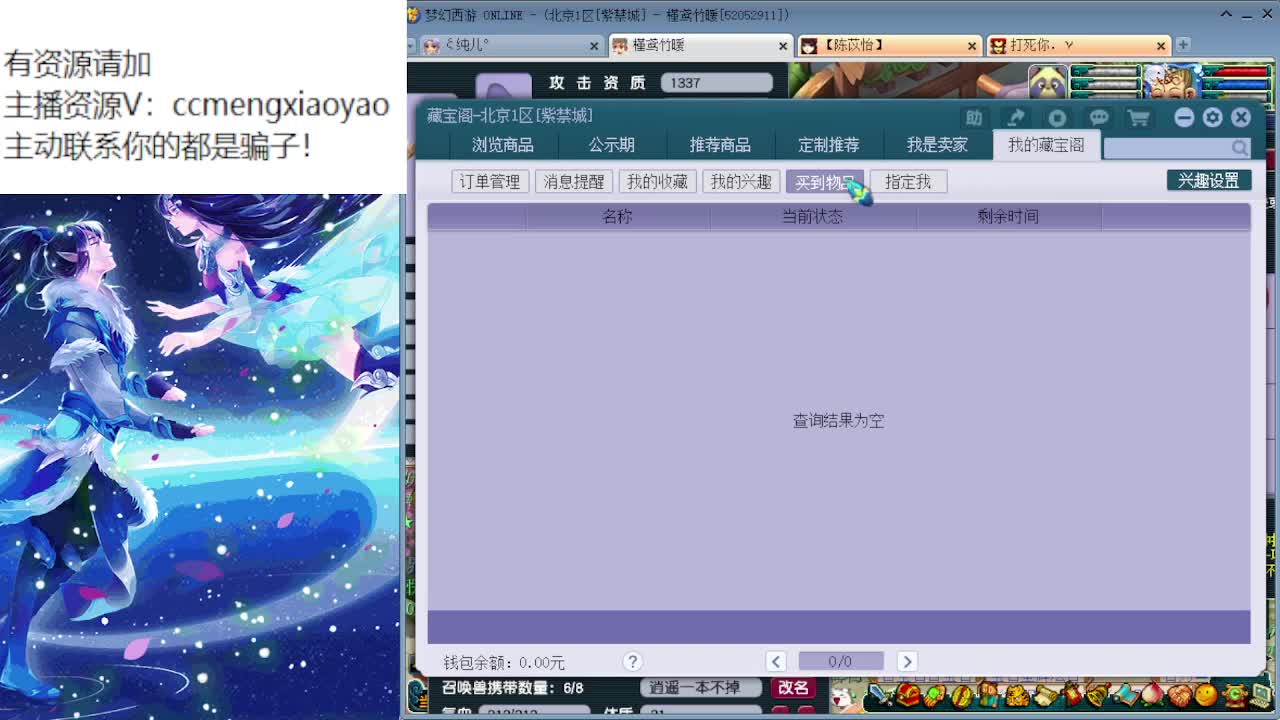1280x720 pixels.
Task: Open the 推荐商品 tab
Action: pyautogui.click(x=720, y=145)
